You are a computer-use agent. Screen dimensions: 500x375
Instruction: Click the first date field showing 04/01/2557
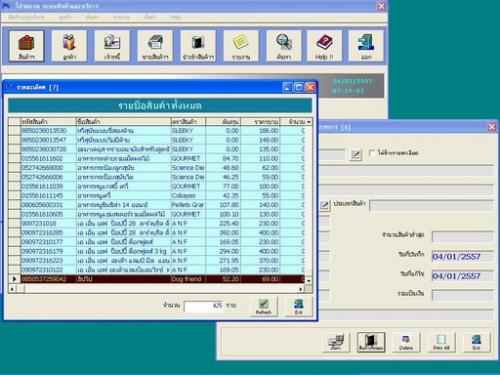(462, 256)
